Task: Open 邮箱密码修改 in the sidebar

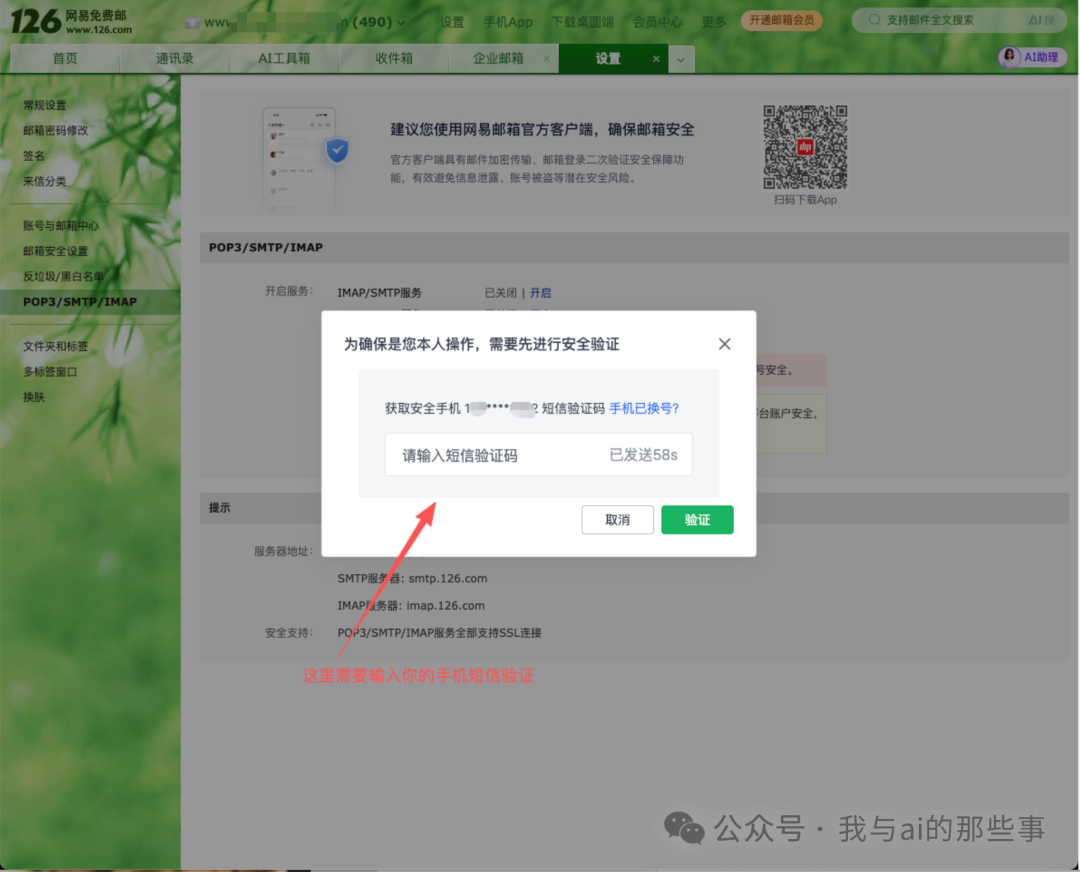Action: point(55,130)
